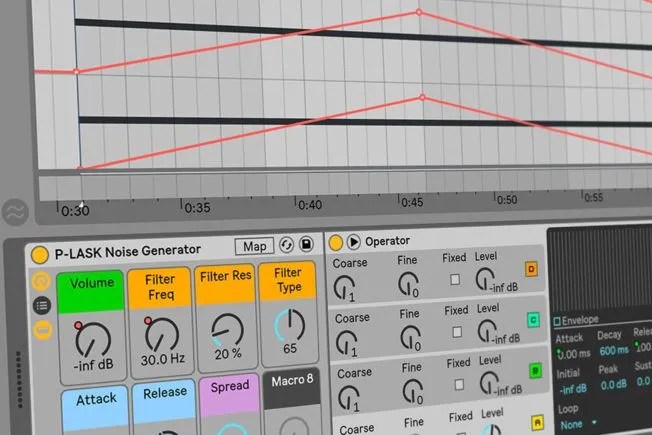Click the upper automation peak breakpoint
Viewport: 652px width, 435px height.
[419, 12]
